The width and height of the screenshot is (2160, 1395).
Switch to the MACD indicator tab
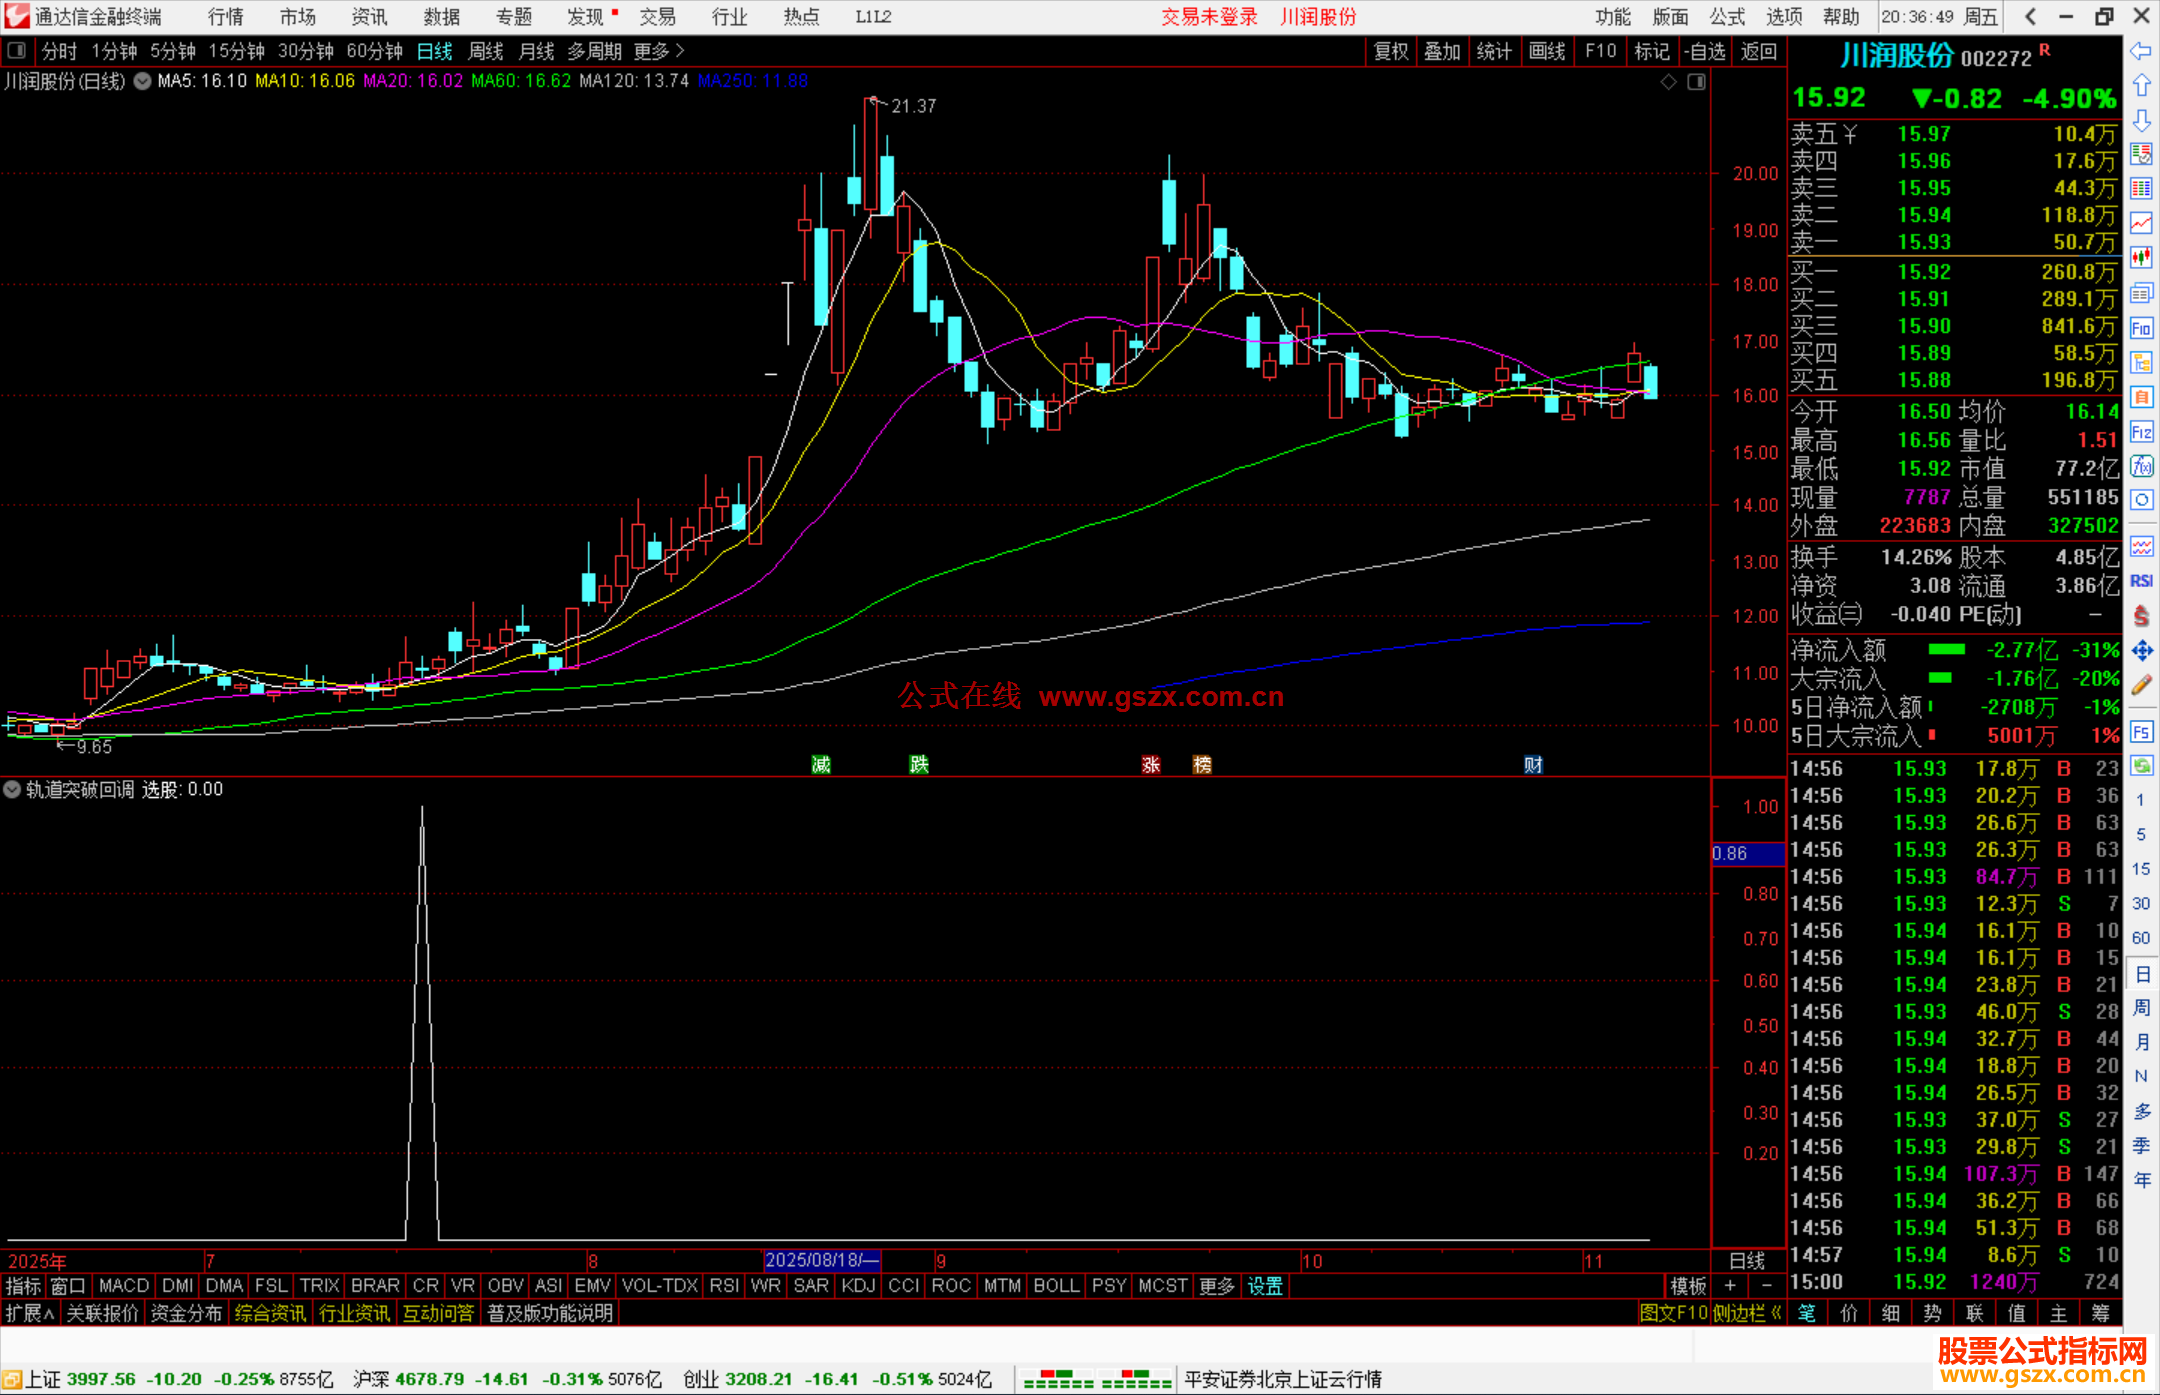pyautogui.click(x=124, y=1286)
